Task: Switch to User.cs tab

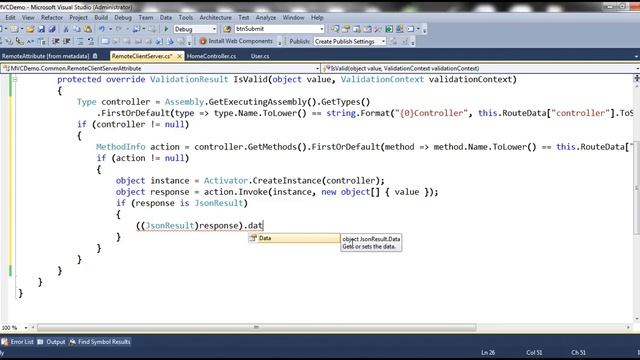Action: (x=260, y=56)
